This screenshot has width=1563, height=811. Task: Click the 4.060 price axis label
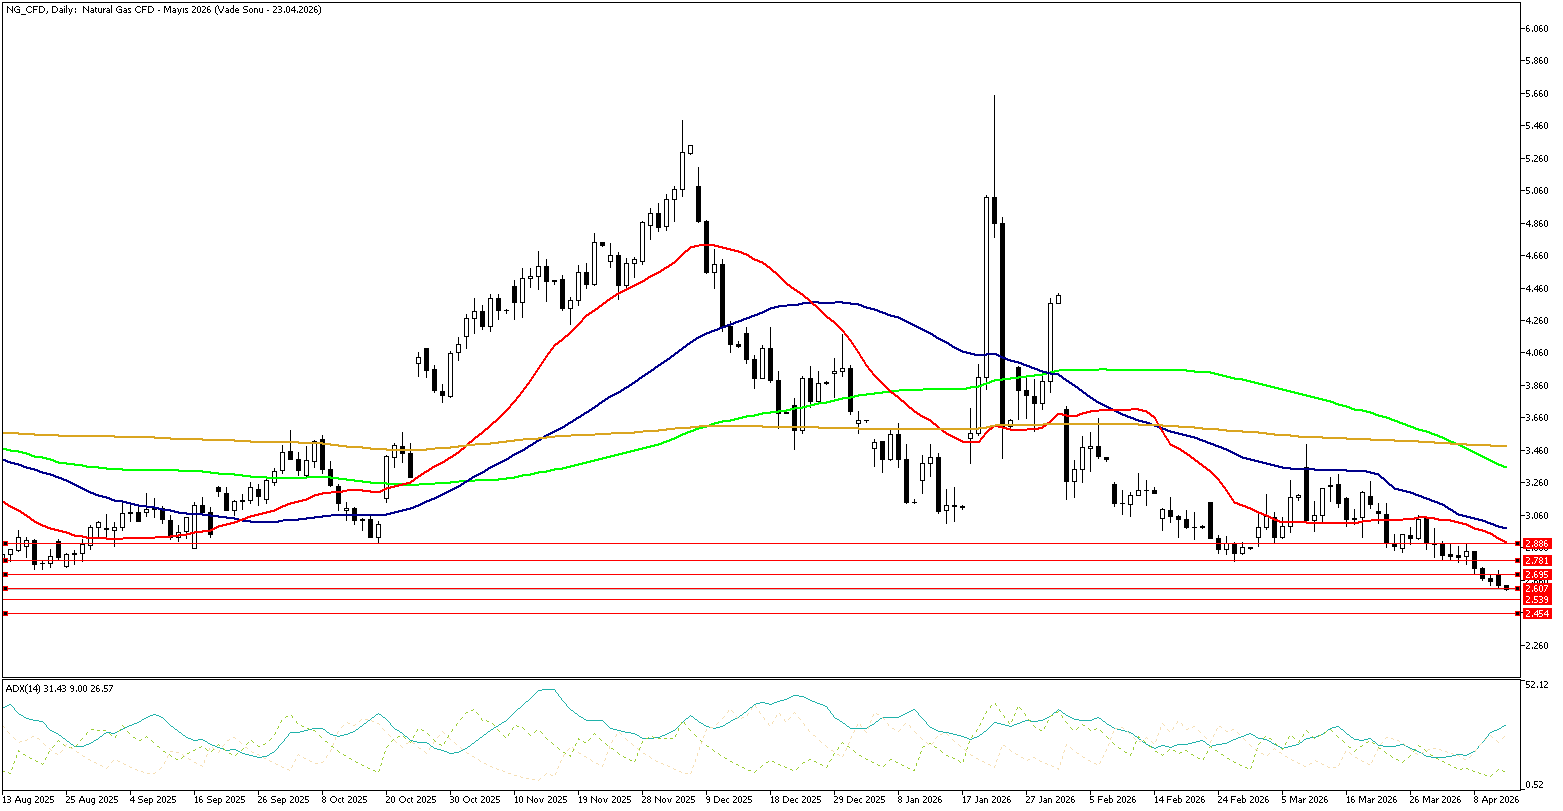(x=1537, y=353)
